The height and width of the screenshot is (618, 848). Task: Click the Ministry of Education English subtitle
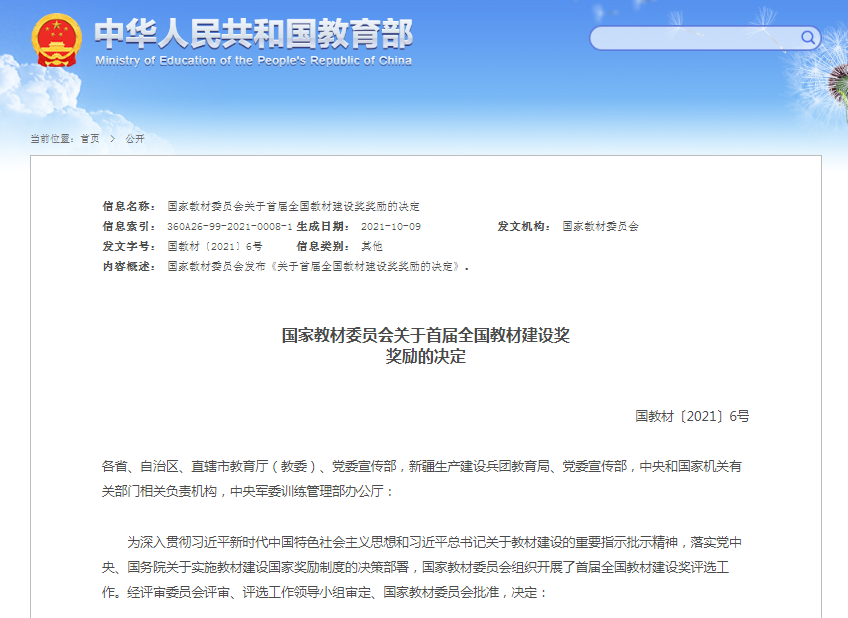254,61
